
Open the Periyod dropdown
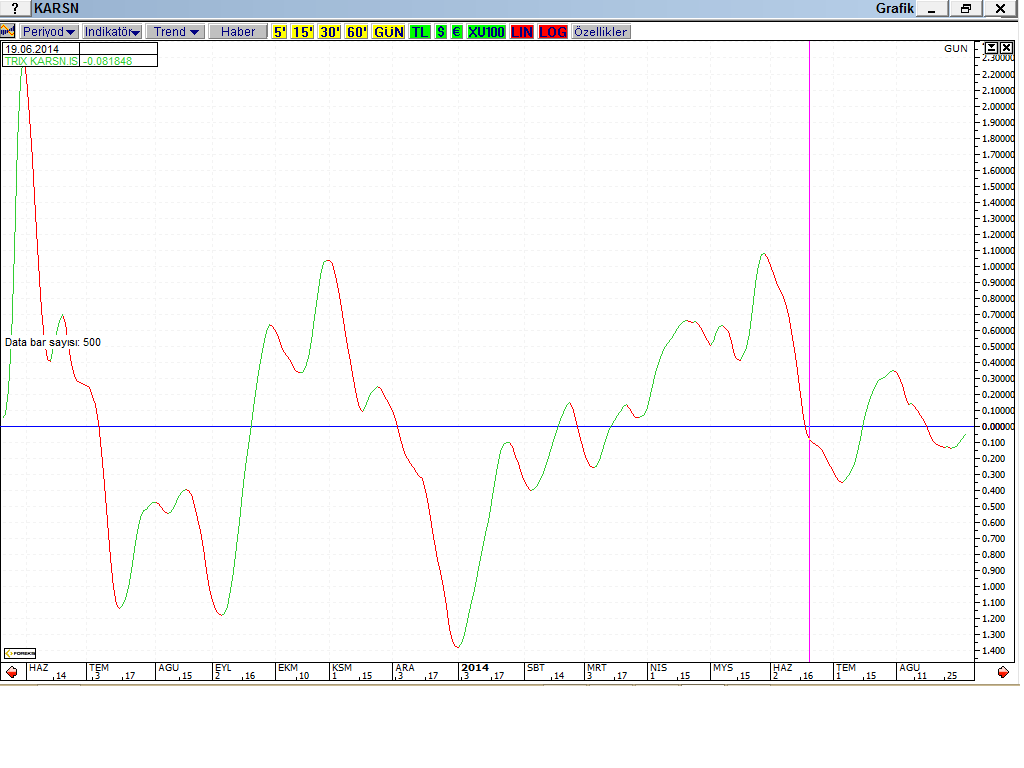click(x=49, y=32)
